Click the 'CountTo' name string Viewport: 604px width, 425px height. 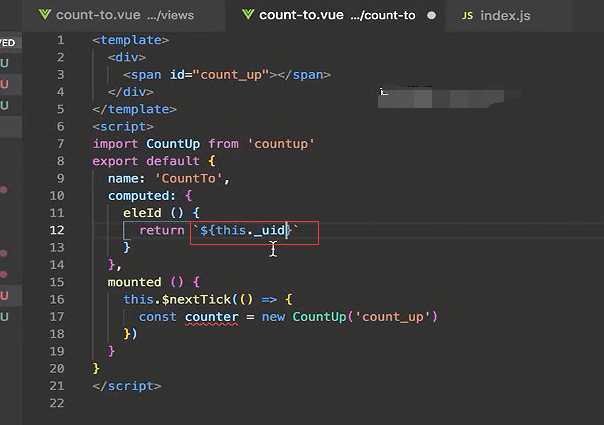188,178
